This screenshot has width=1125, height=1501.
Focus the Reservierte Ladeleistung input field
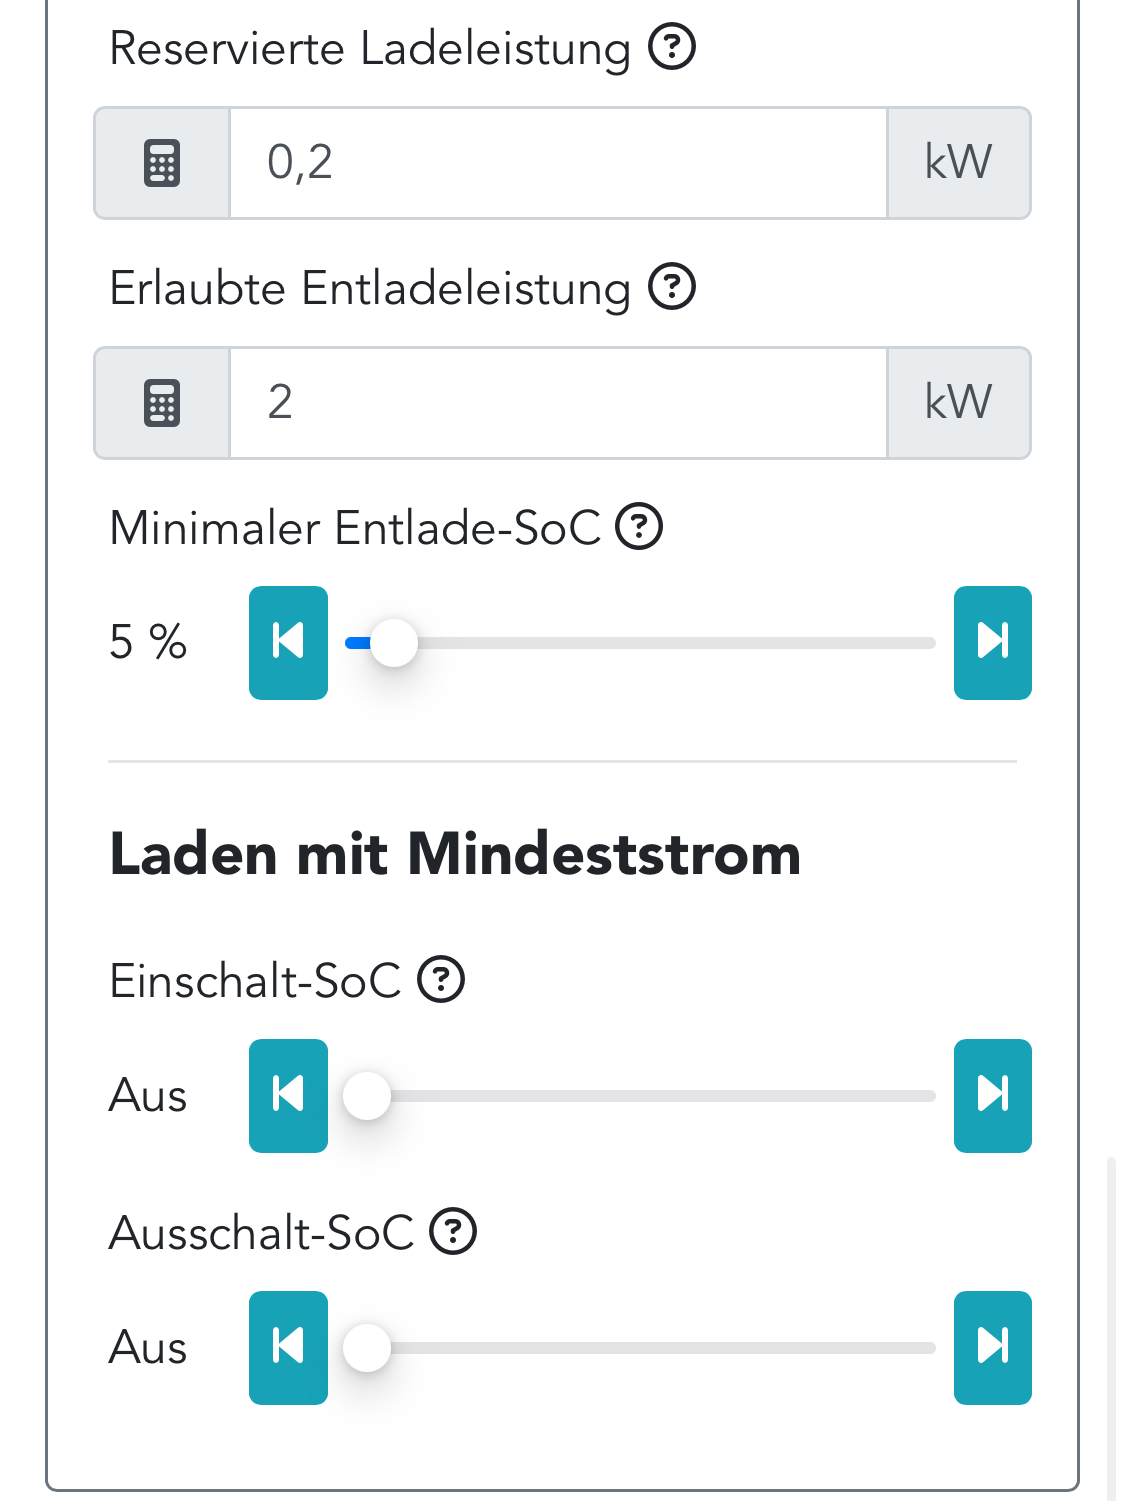[x=558, y=163]
